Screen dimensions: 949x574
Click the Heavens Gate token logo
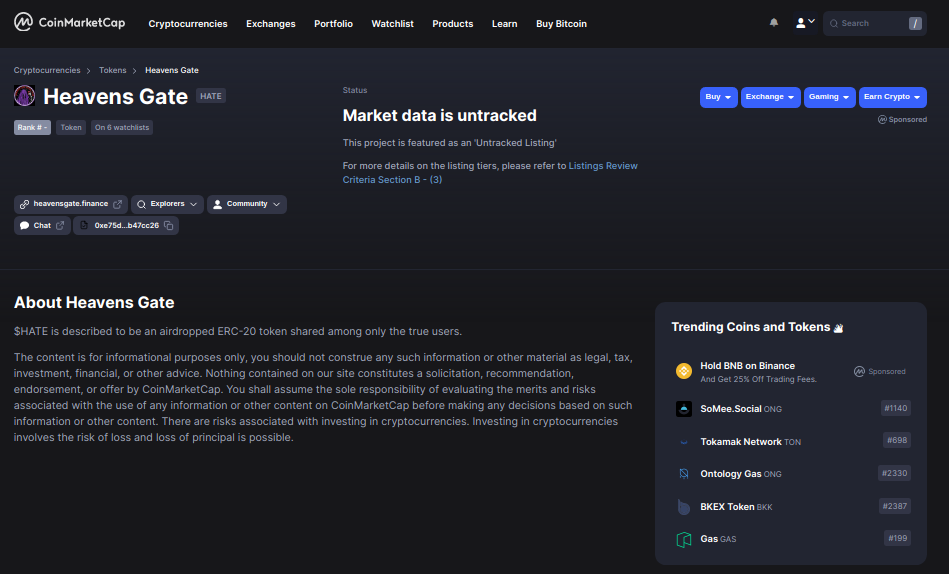tap(24, 96)
